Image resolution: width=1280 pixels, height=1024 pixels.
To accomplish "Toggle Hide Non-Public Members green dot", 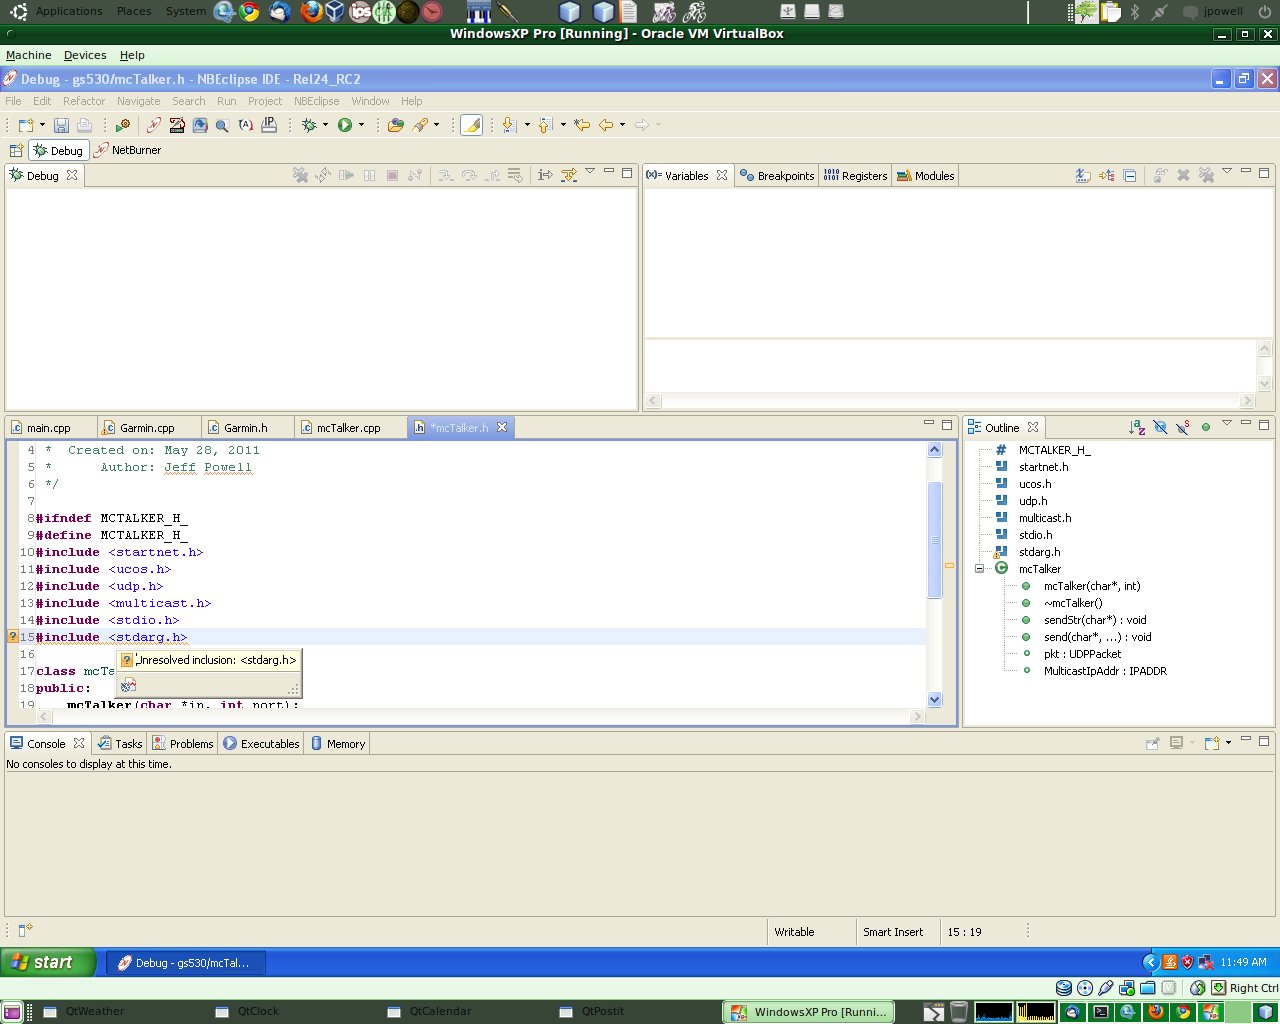I will coord(1206,427).
